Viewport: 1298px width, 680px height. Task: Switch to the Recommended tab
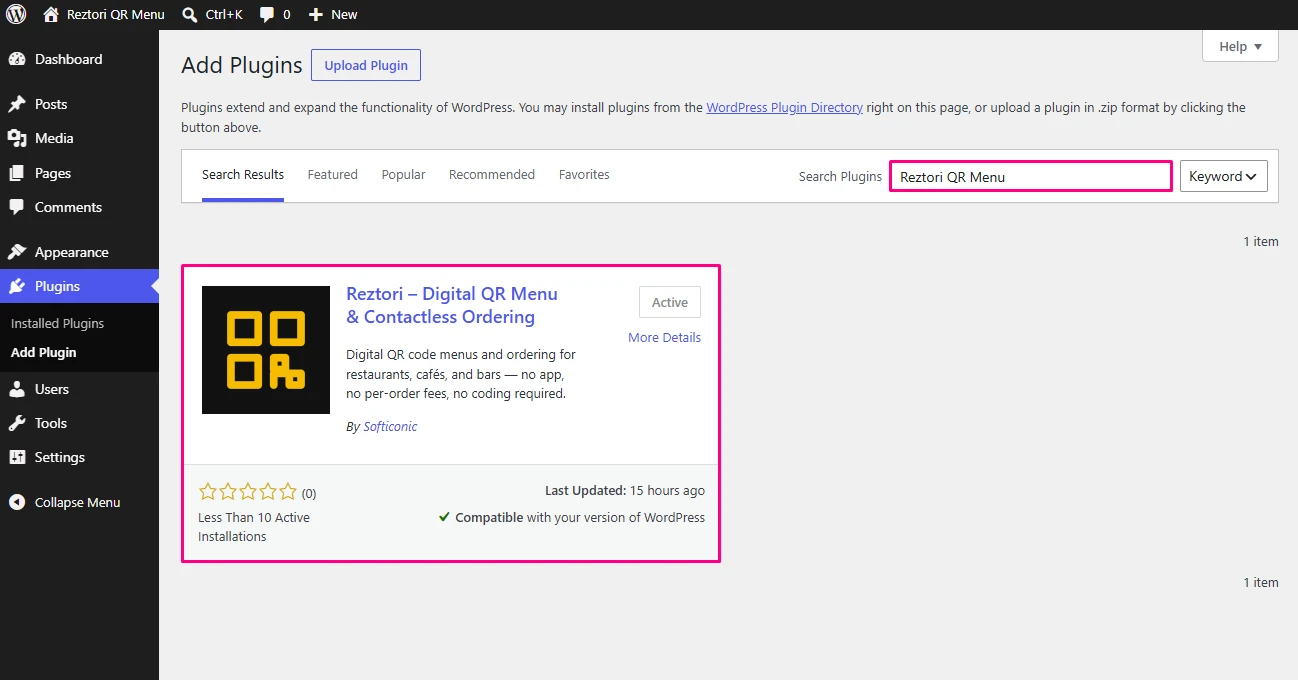coord(492,174)
